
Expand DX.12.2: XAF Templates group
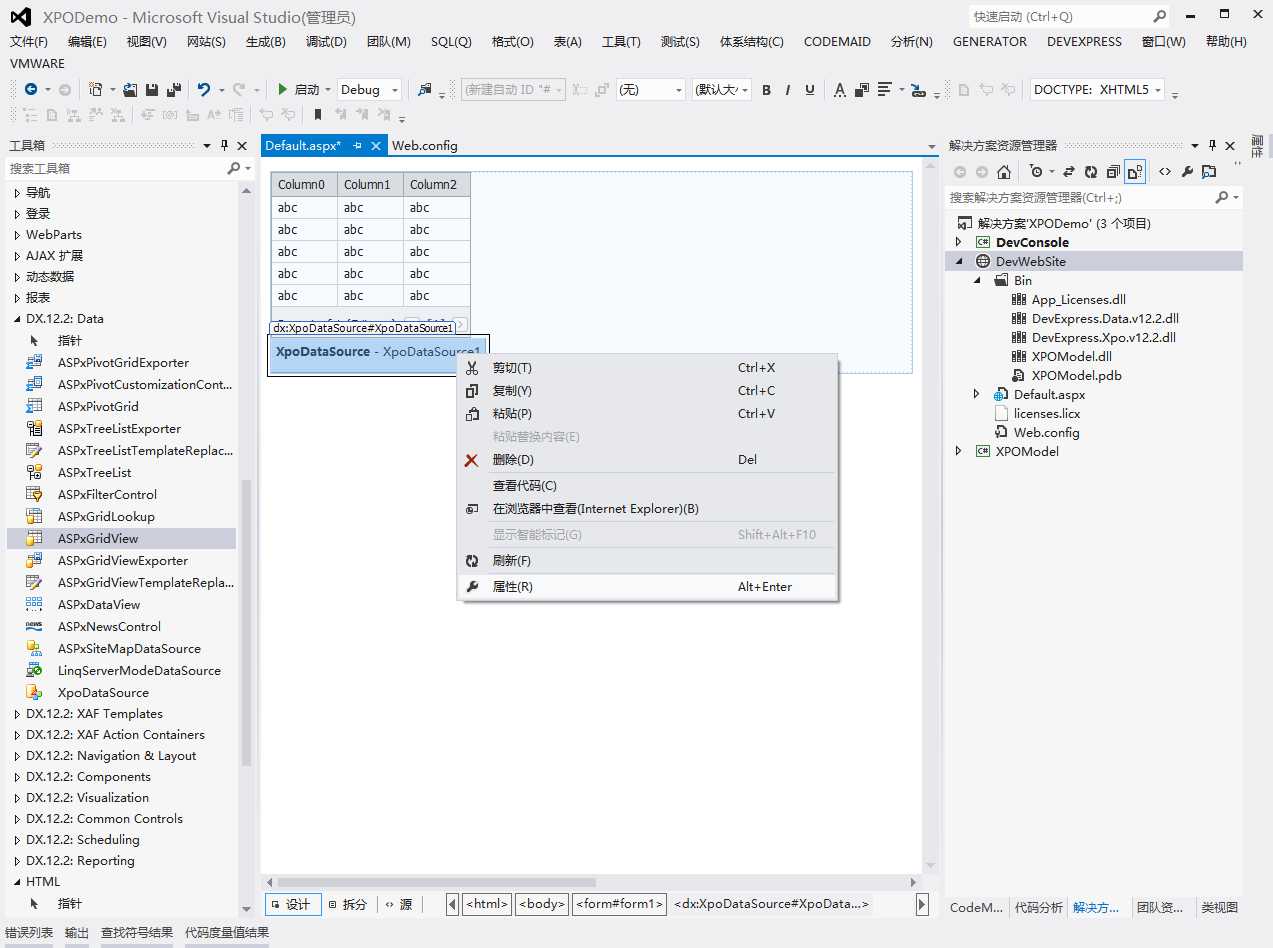17,714
